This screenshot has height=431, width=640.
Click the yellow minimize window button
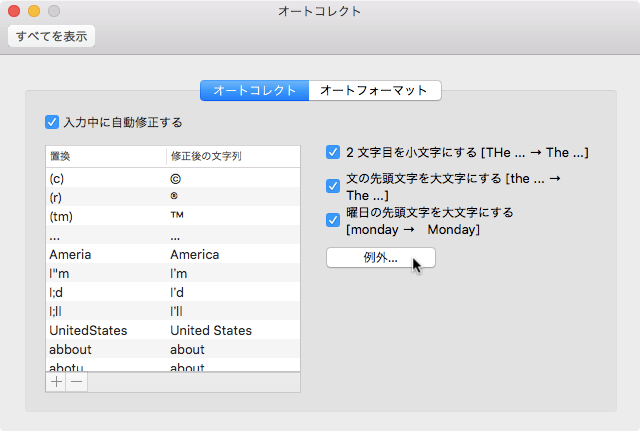34,11
